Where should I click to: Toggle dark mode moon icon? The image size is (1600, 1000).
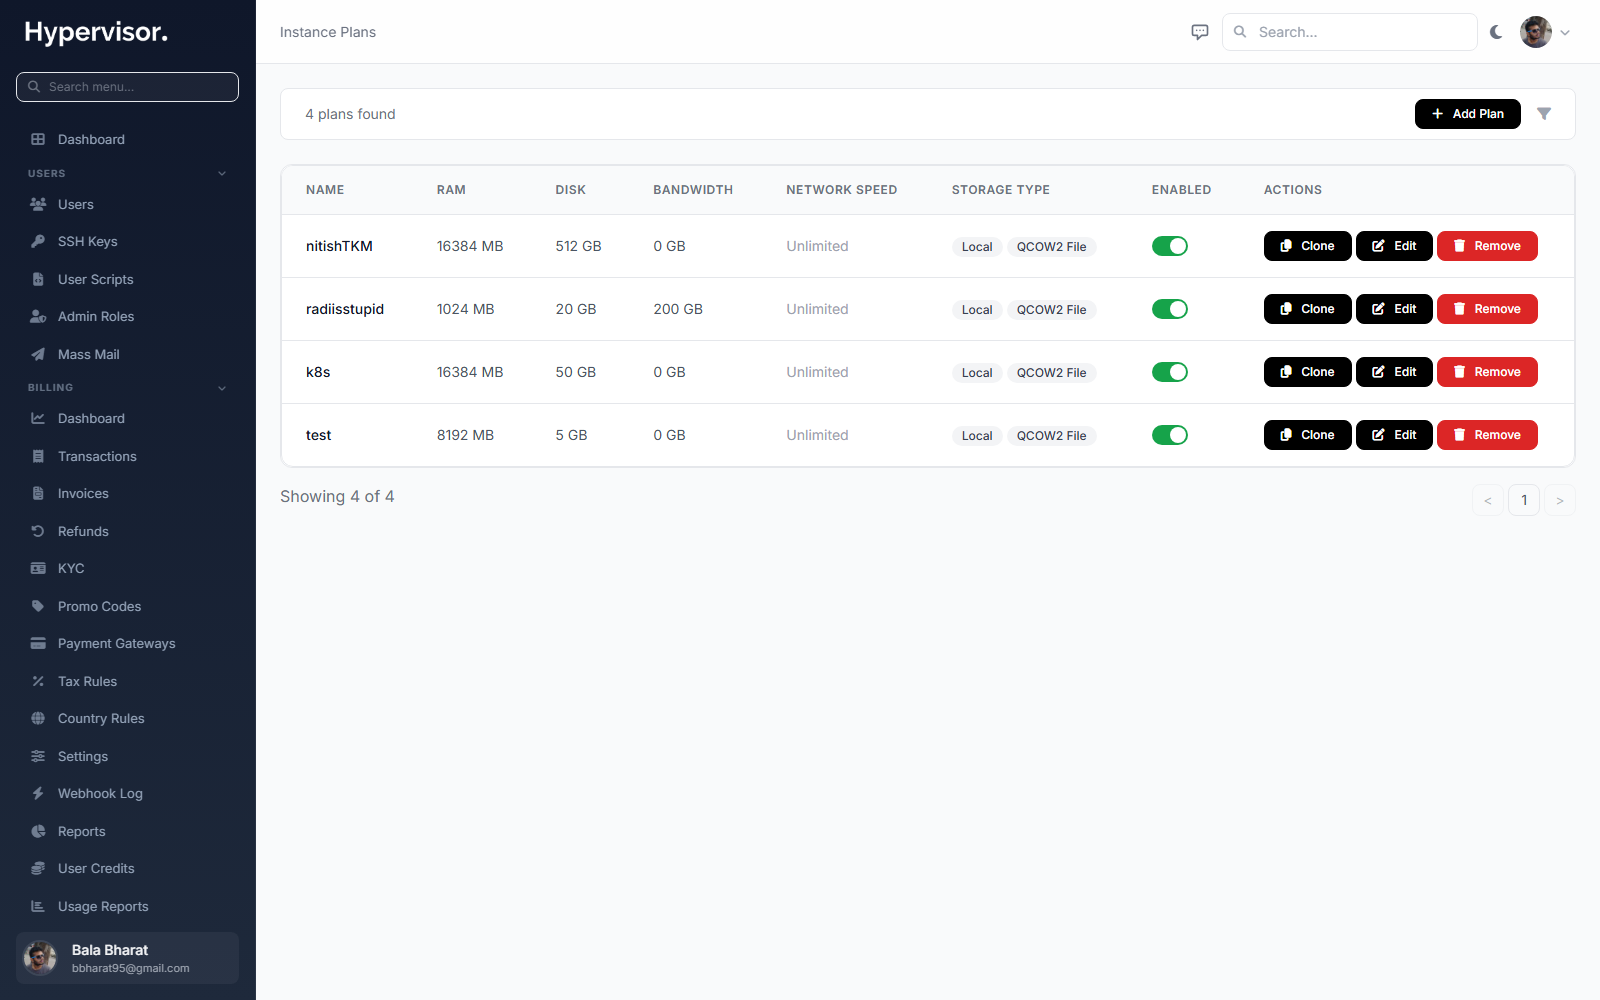tap(1496, 32)
